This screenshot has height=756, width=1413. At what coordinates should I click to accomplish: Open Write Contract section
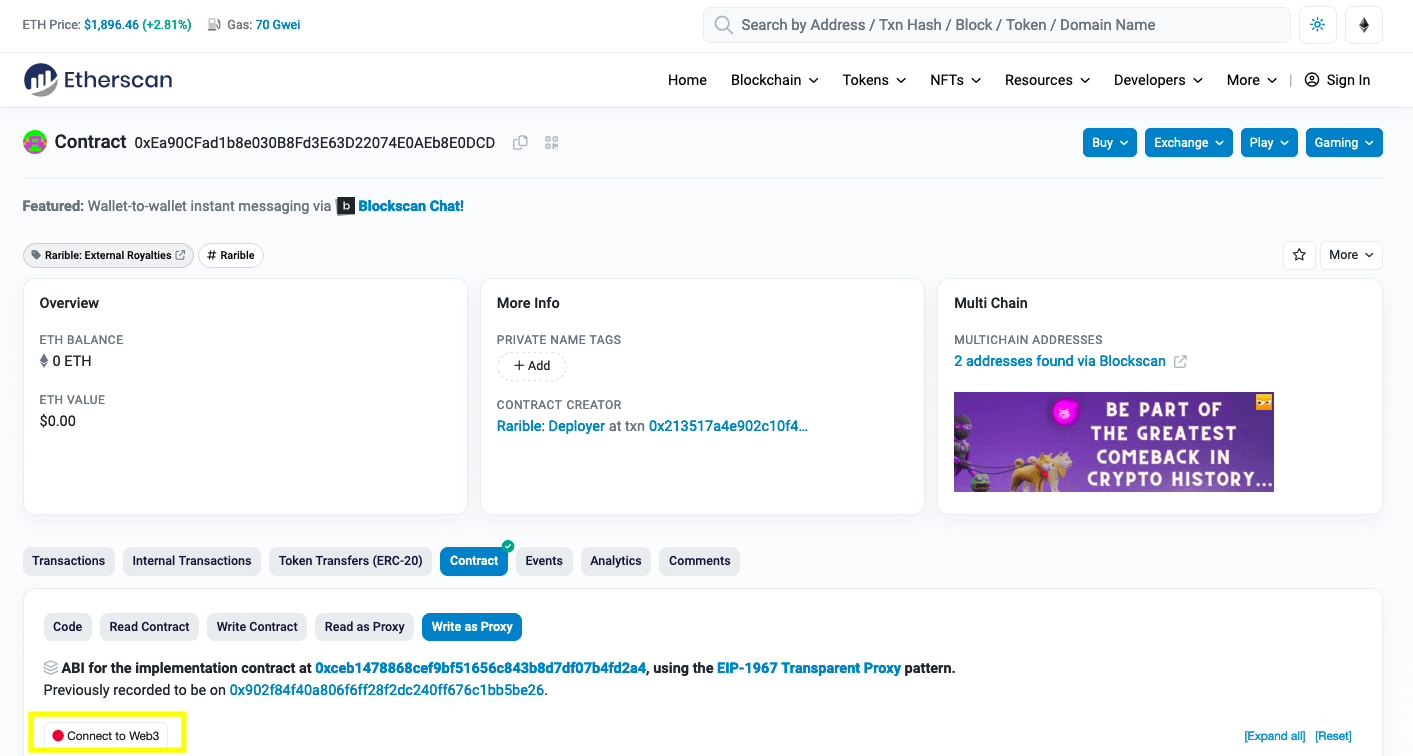(257, 627)
